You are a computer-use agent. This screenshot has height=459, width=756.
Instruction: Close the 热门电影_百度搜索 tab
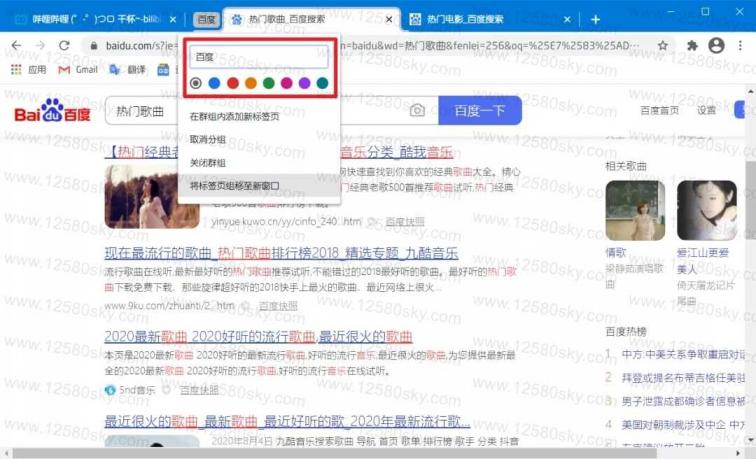point(567,19)
